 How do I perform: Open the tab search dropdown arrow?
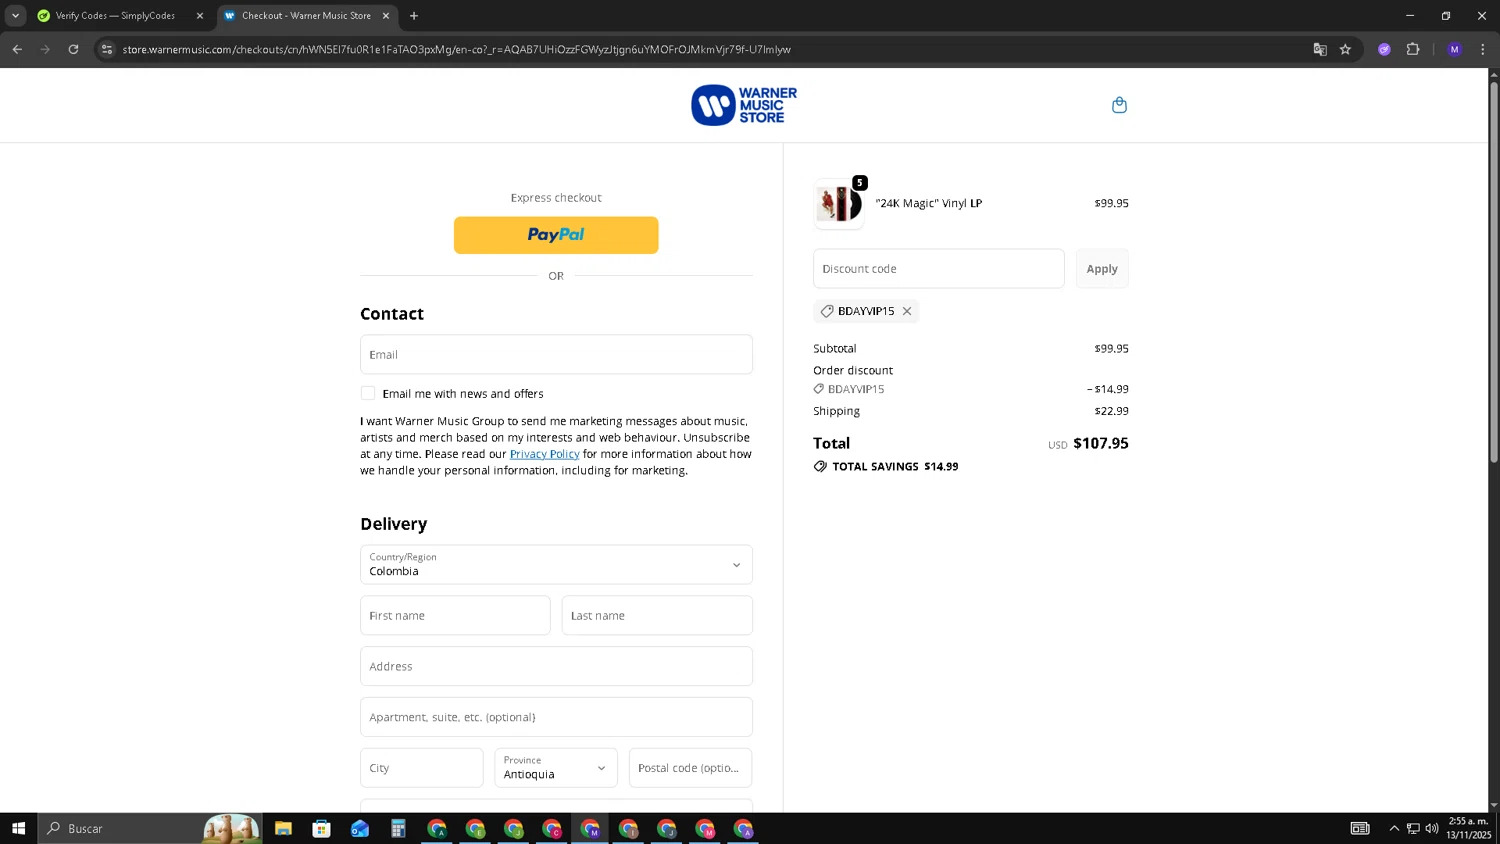tap(15, 16)
